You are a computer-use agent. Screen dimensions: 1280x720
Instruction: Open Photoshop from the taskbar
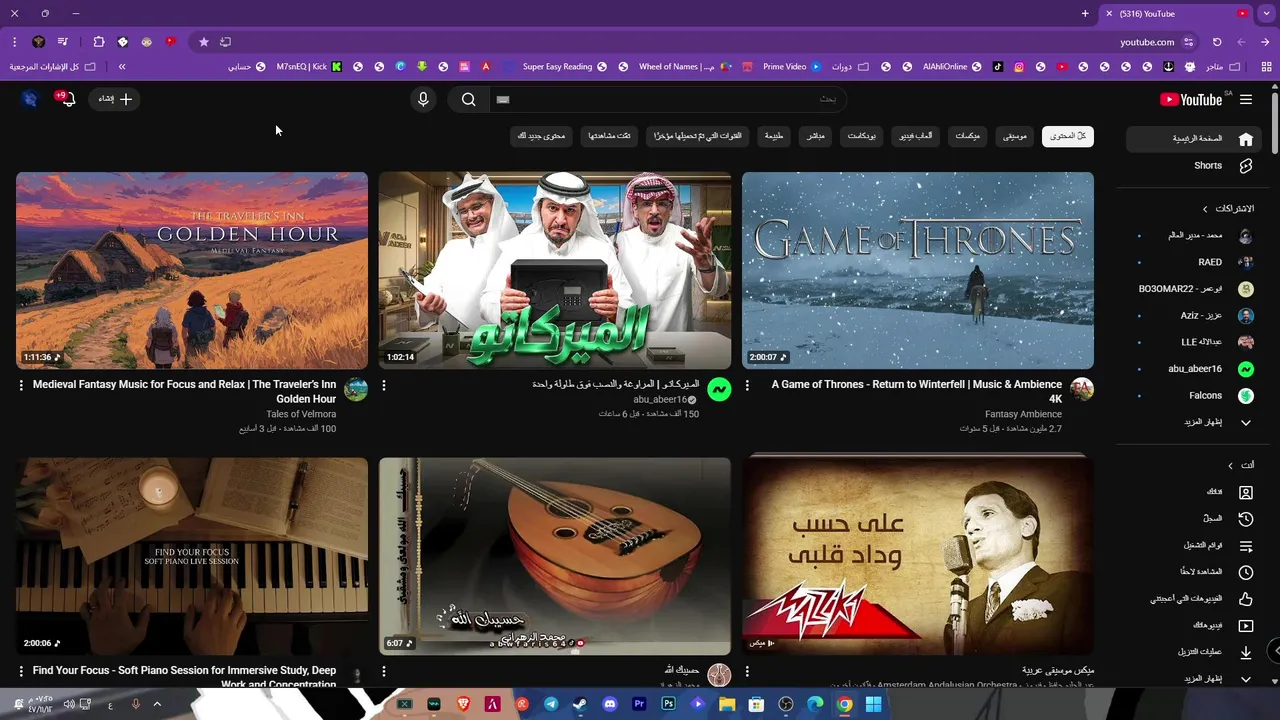pyautogui.click(x=669, y=704)
